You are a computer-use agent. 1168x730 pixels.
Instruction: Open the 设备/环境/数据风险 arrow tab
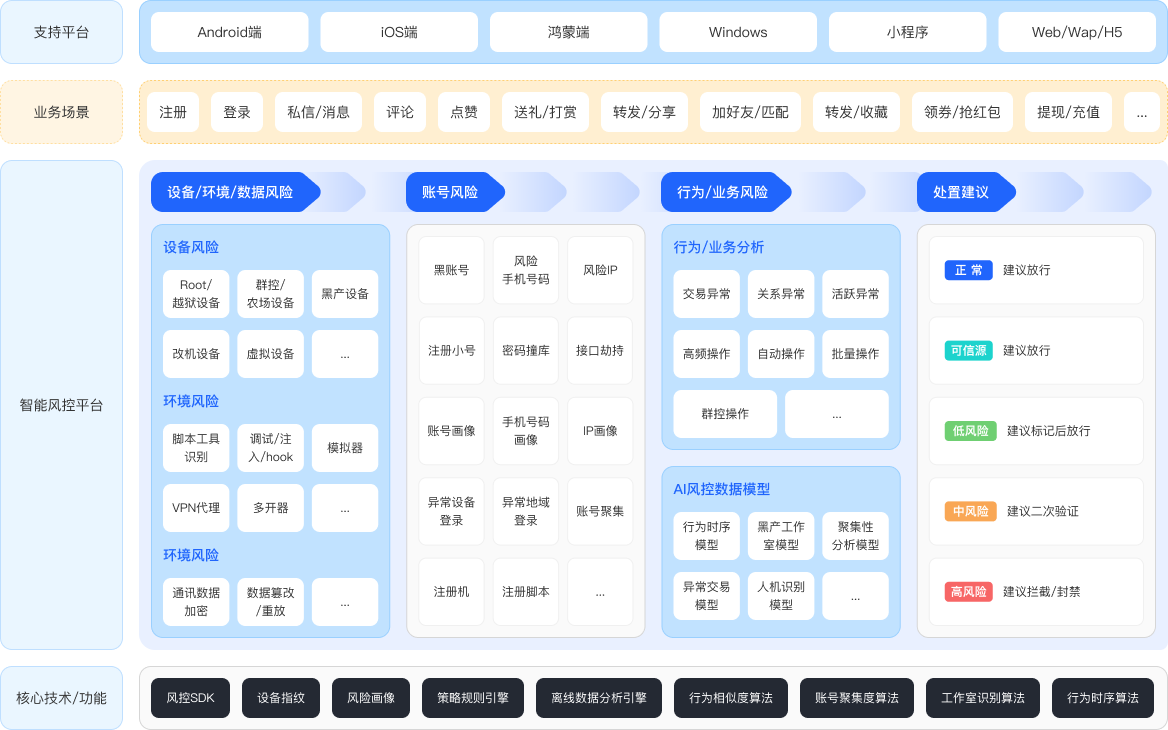click(232, 192)
